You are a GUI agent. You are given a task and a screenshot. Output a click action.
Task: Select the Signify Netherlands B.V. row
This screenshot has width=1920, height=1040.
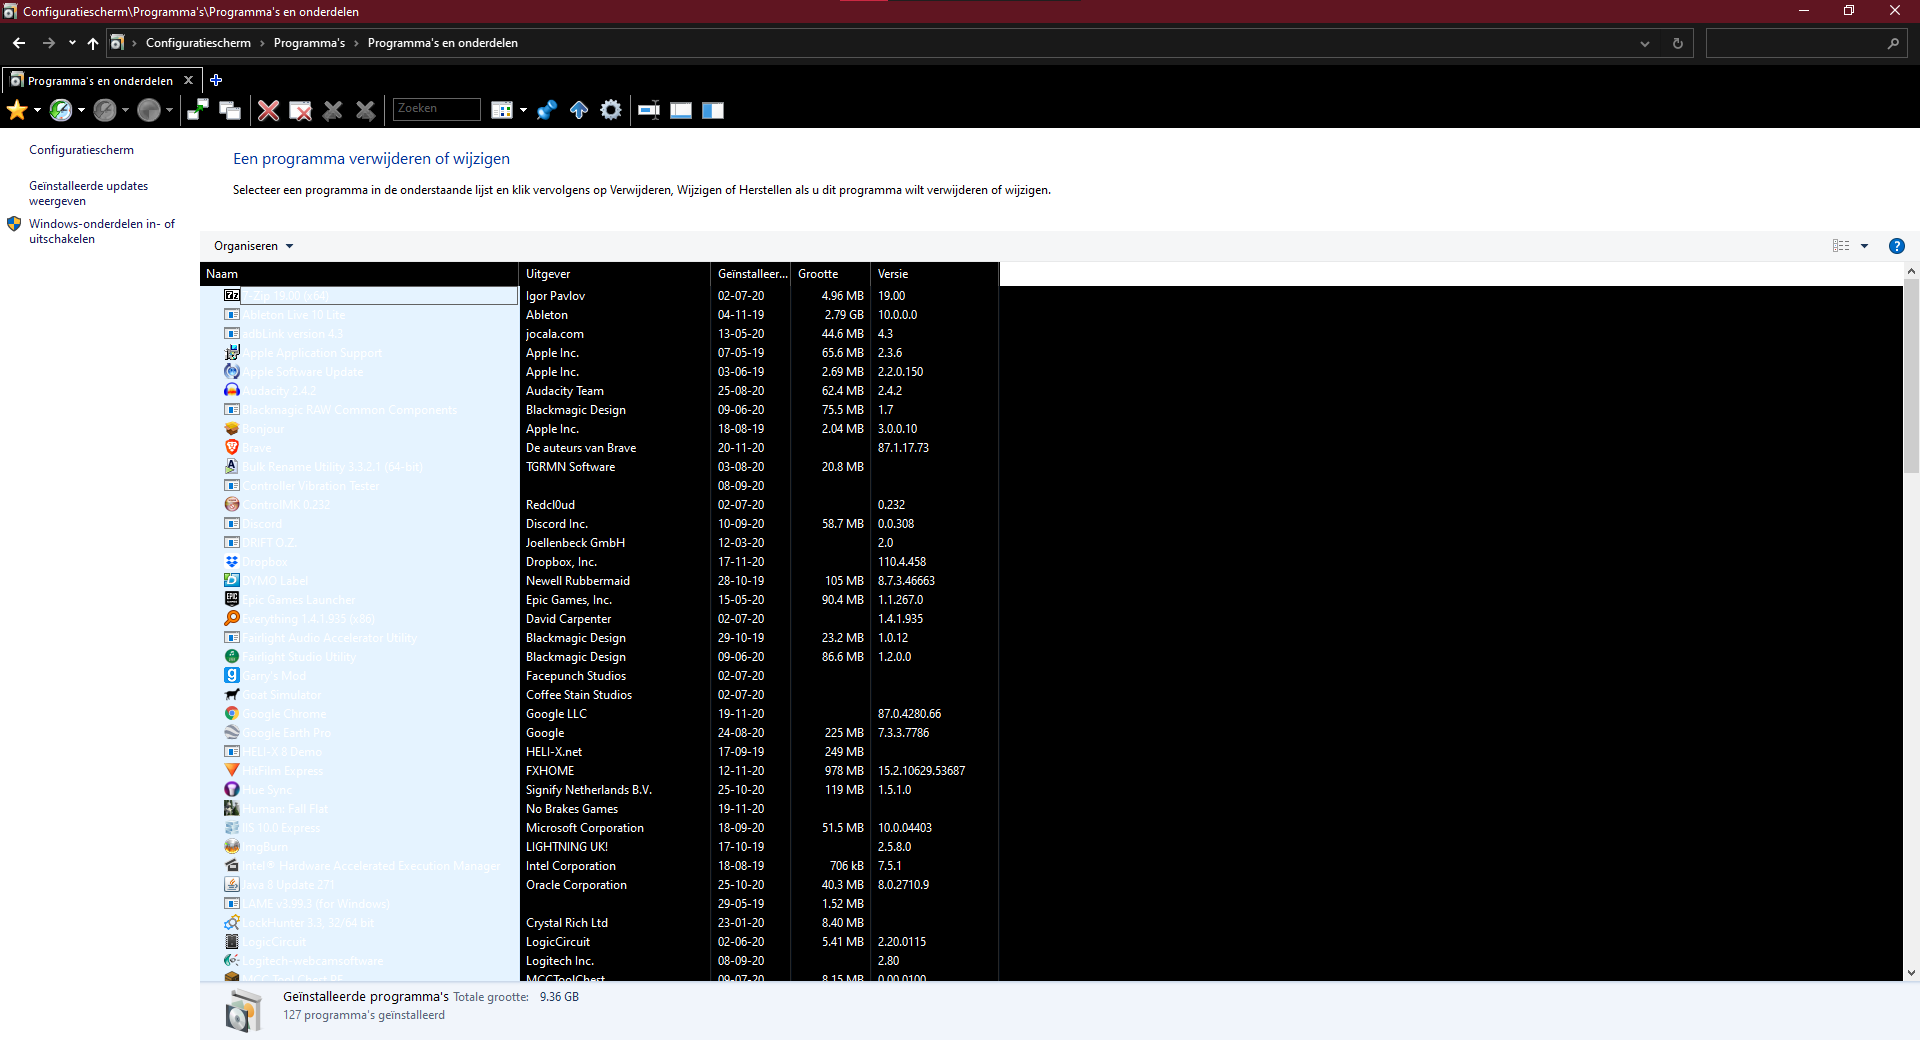click(600, 790)
